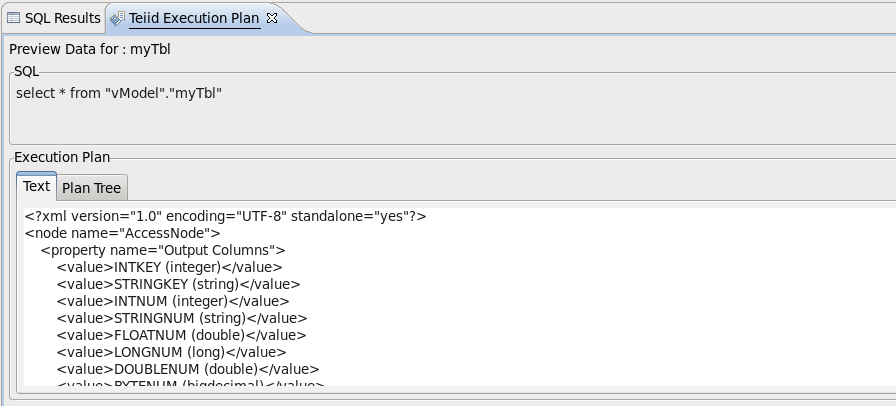The height and width of the screenshot is (406, 896).
Task: Select the Teiid Execution Plan tab label
Action: pyautogui.click(x=194, y=18)
